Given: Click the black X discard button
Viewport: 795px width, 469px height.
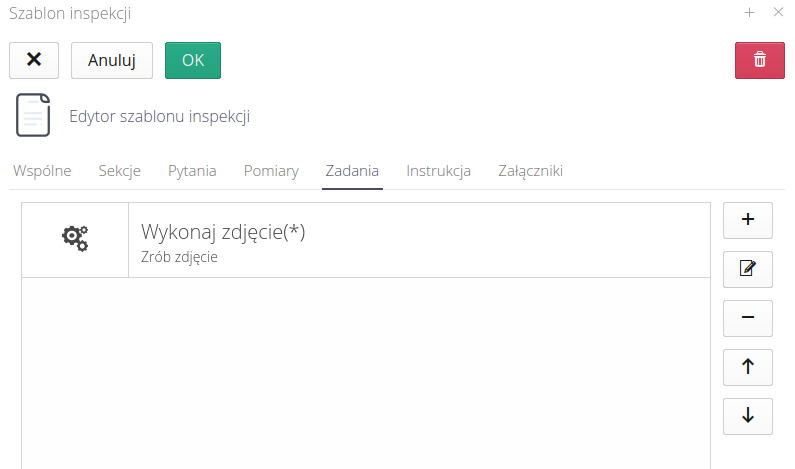Looking at the screenshot, I should click(x=34, y=60).
